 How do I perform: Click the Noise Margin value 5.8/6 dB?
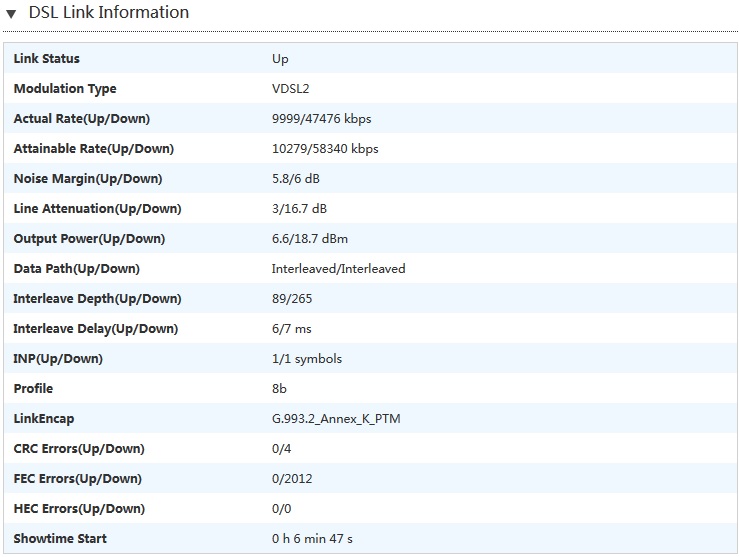pos(301,179)
